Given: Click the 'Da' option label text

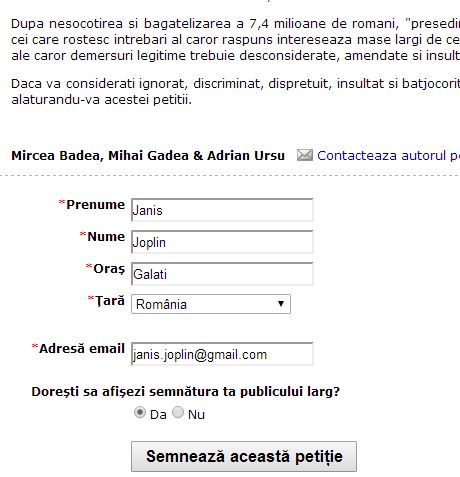Looking at the screenshot, I should point(158,415).
